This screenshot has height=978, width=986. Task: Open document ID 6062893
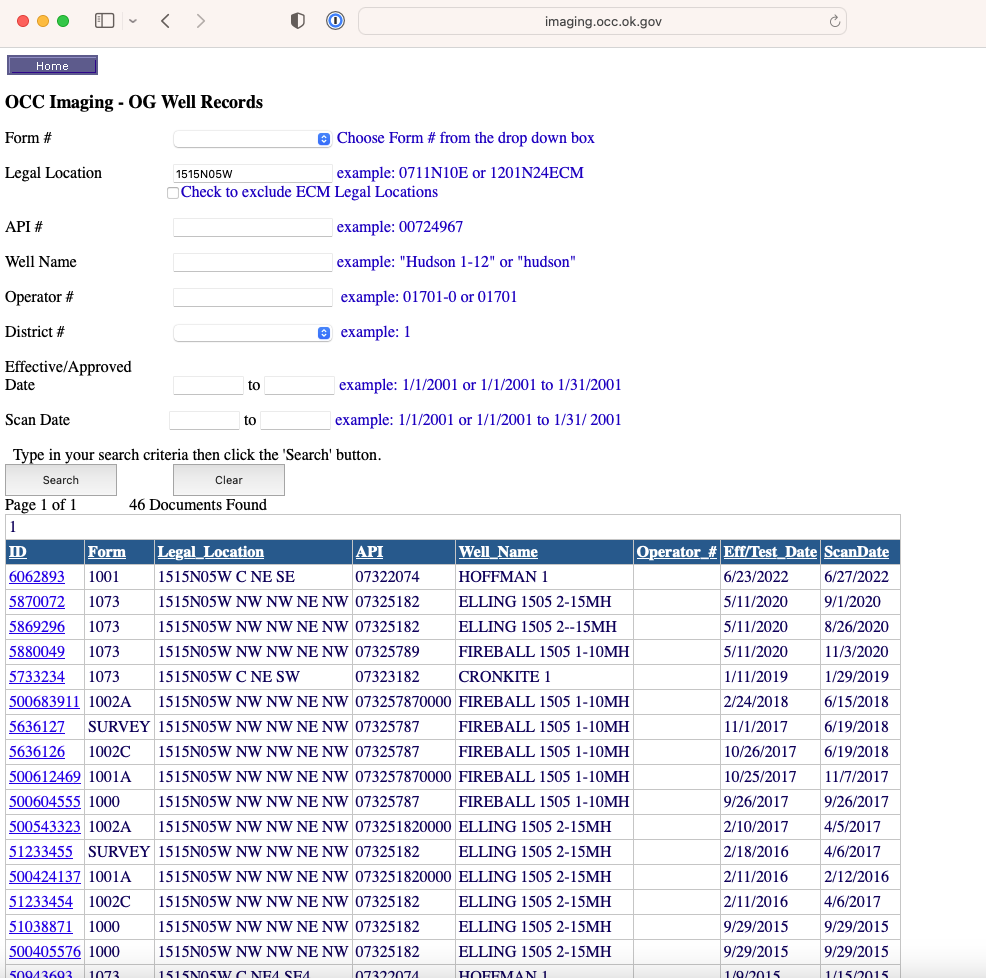click(x=37, y=577)
